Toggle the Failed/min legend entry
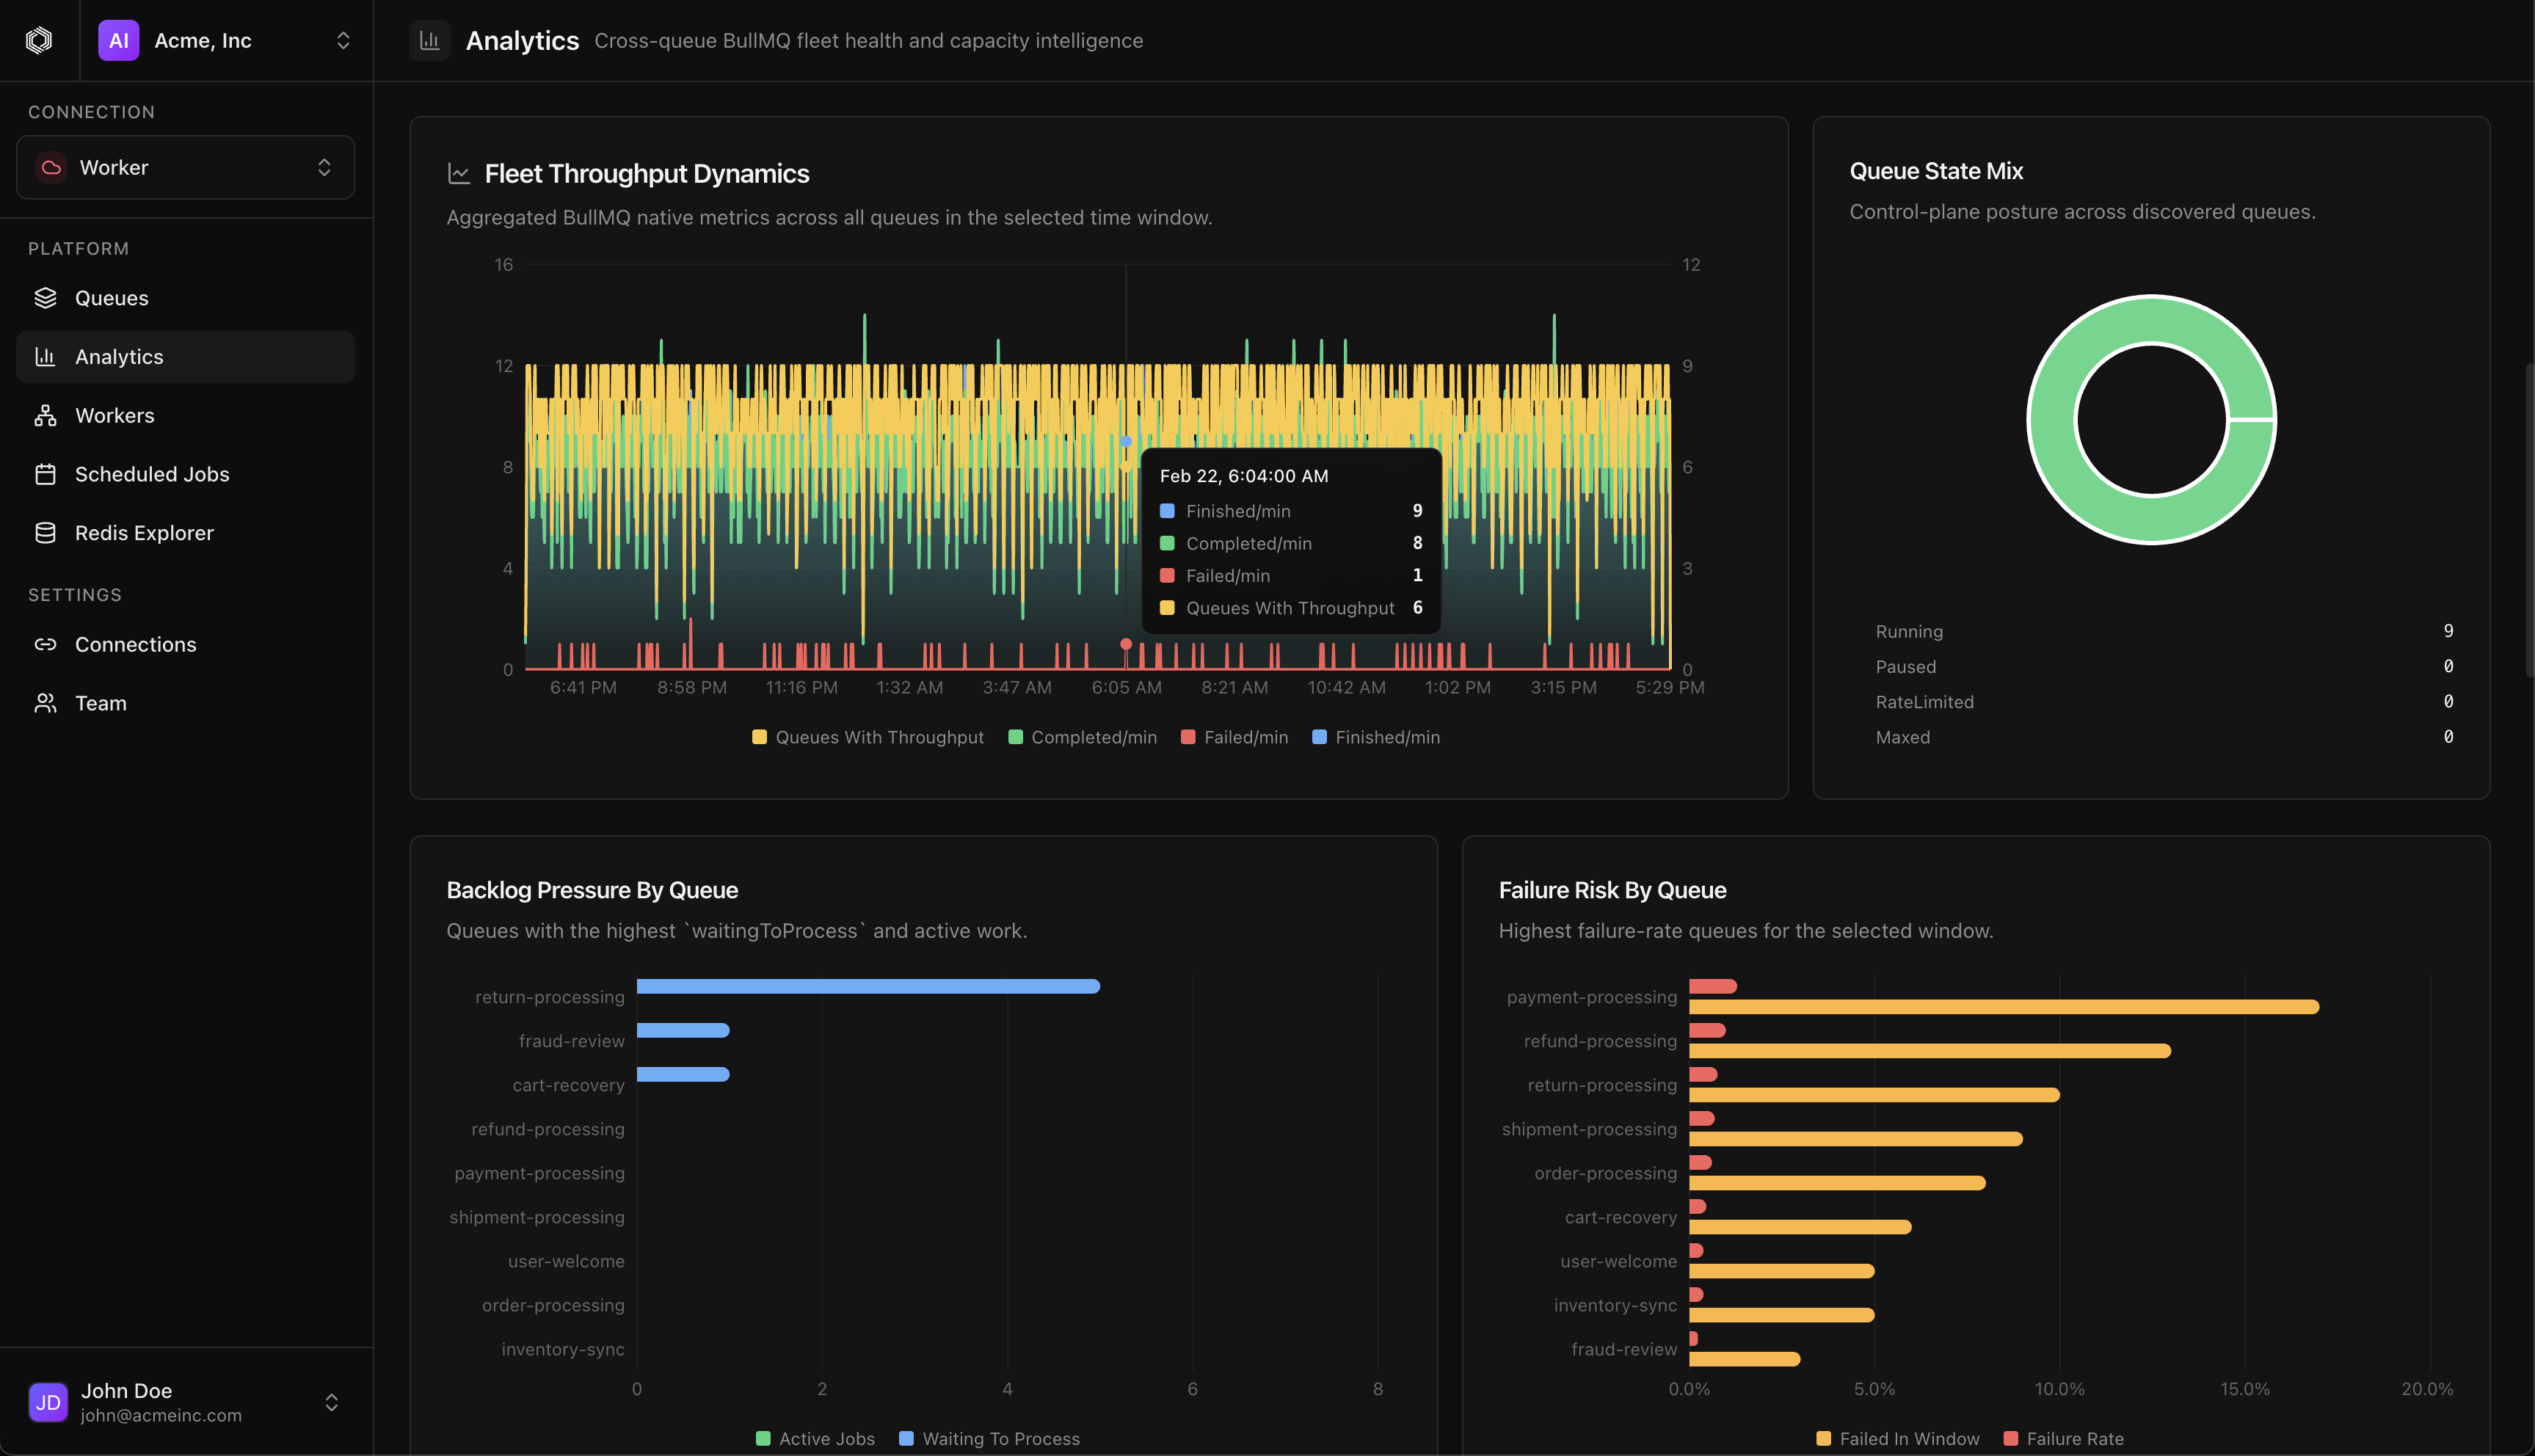Screen dimensions: 2535x1456 [x=1234, y=737]
